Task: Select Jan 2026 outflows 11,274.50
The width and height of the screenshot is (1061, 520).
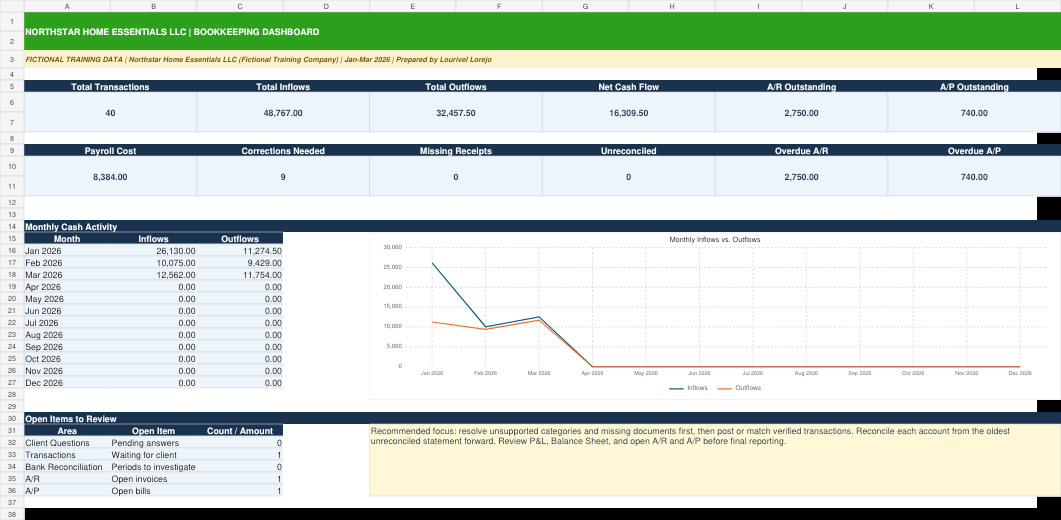Action: 240,251
